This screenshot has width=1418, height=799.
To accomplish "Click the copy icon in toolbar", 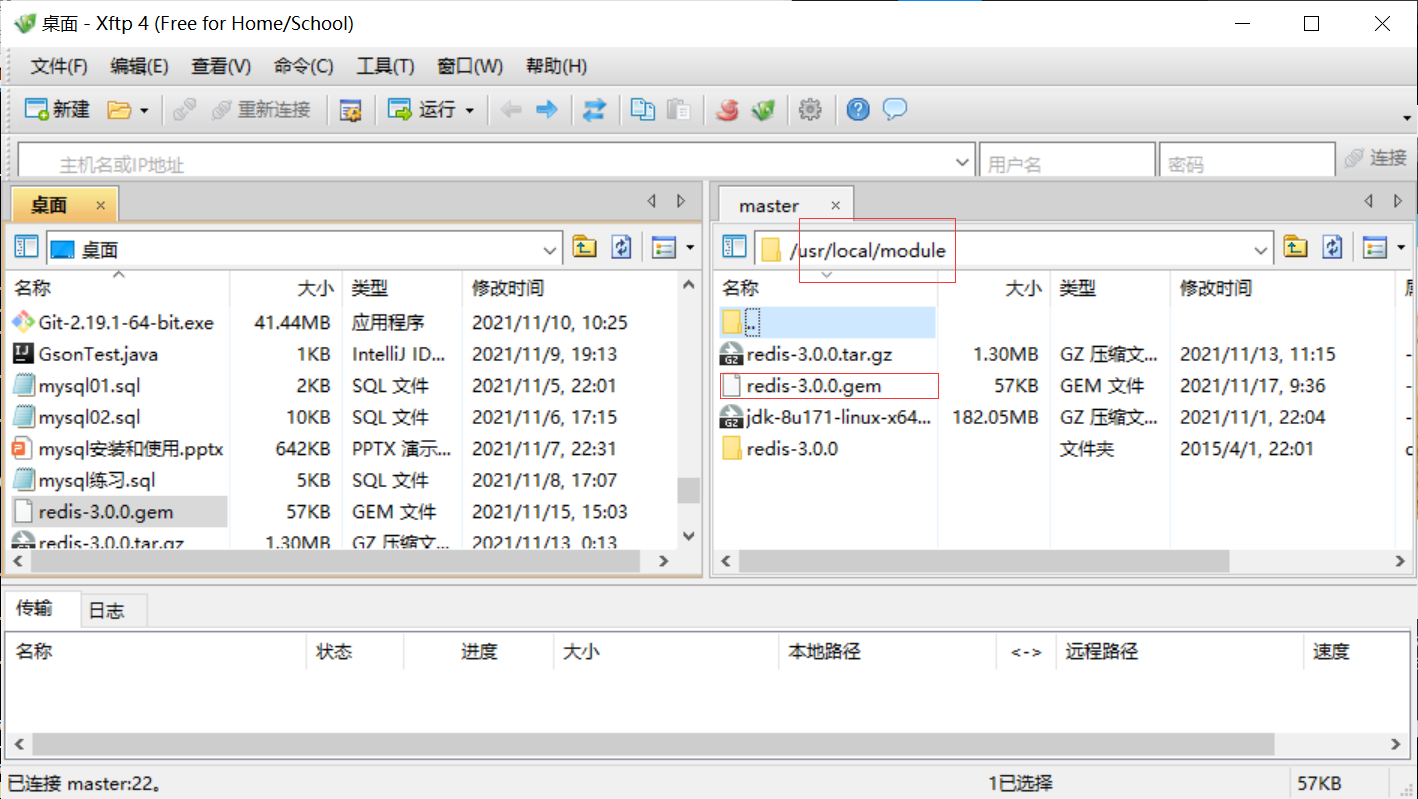I will [x=643, y=110].
